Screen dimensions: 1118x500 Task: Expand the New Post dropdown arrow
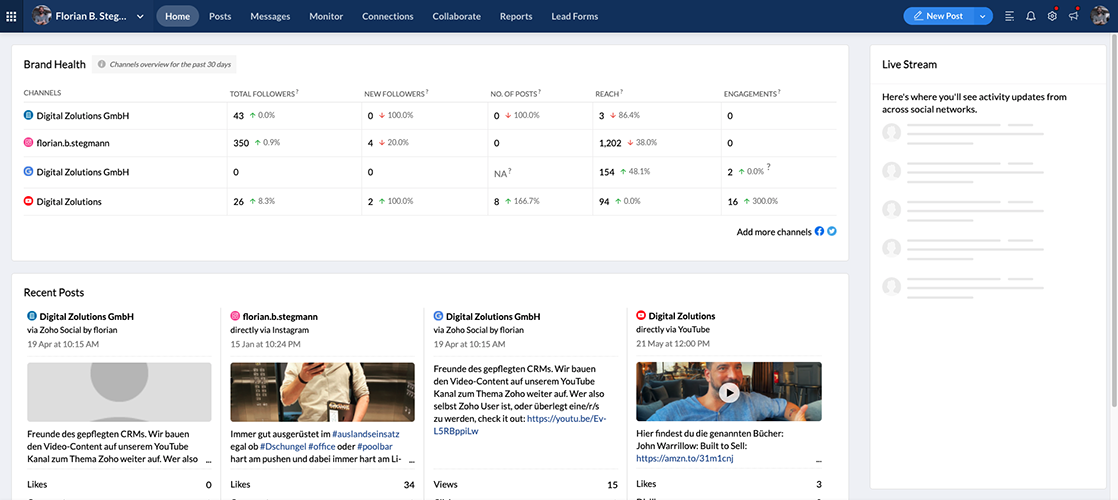pyautogui.click(x=983, y=16)
